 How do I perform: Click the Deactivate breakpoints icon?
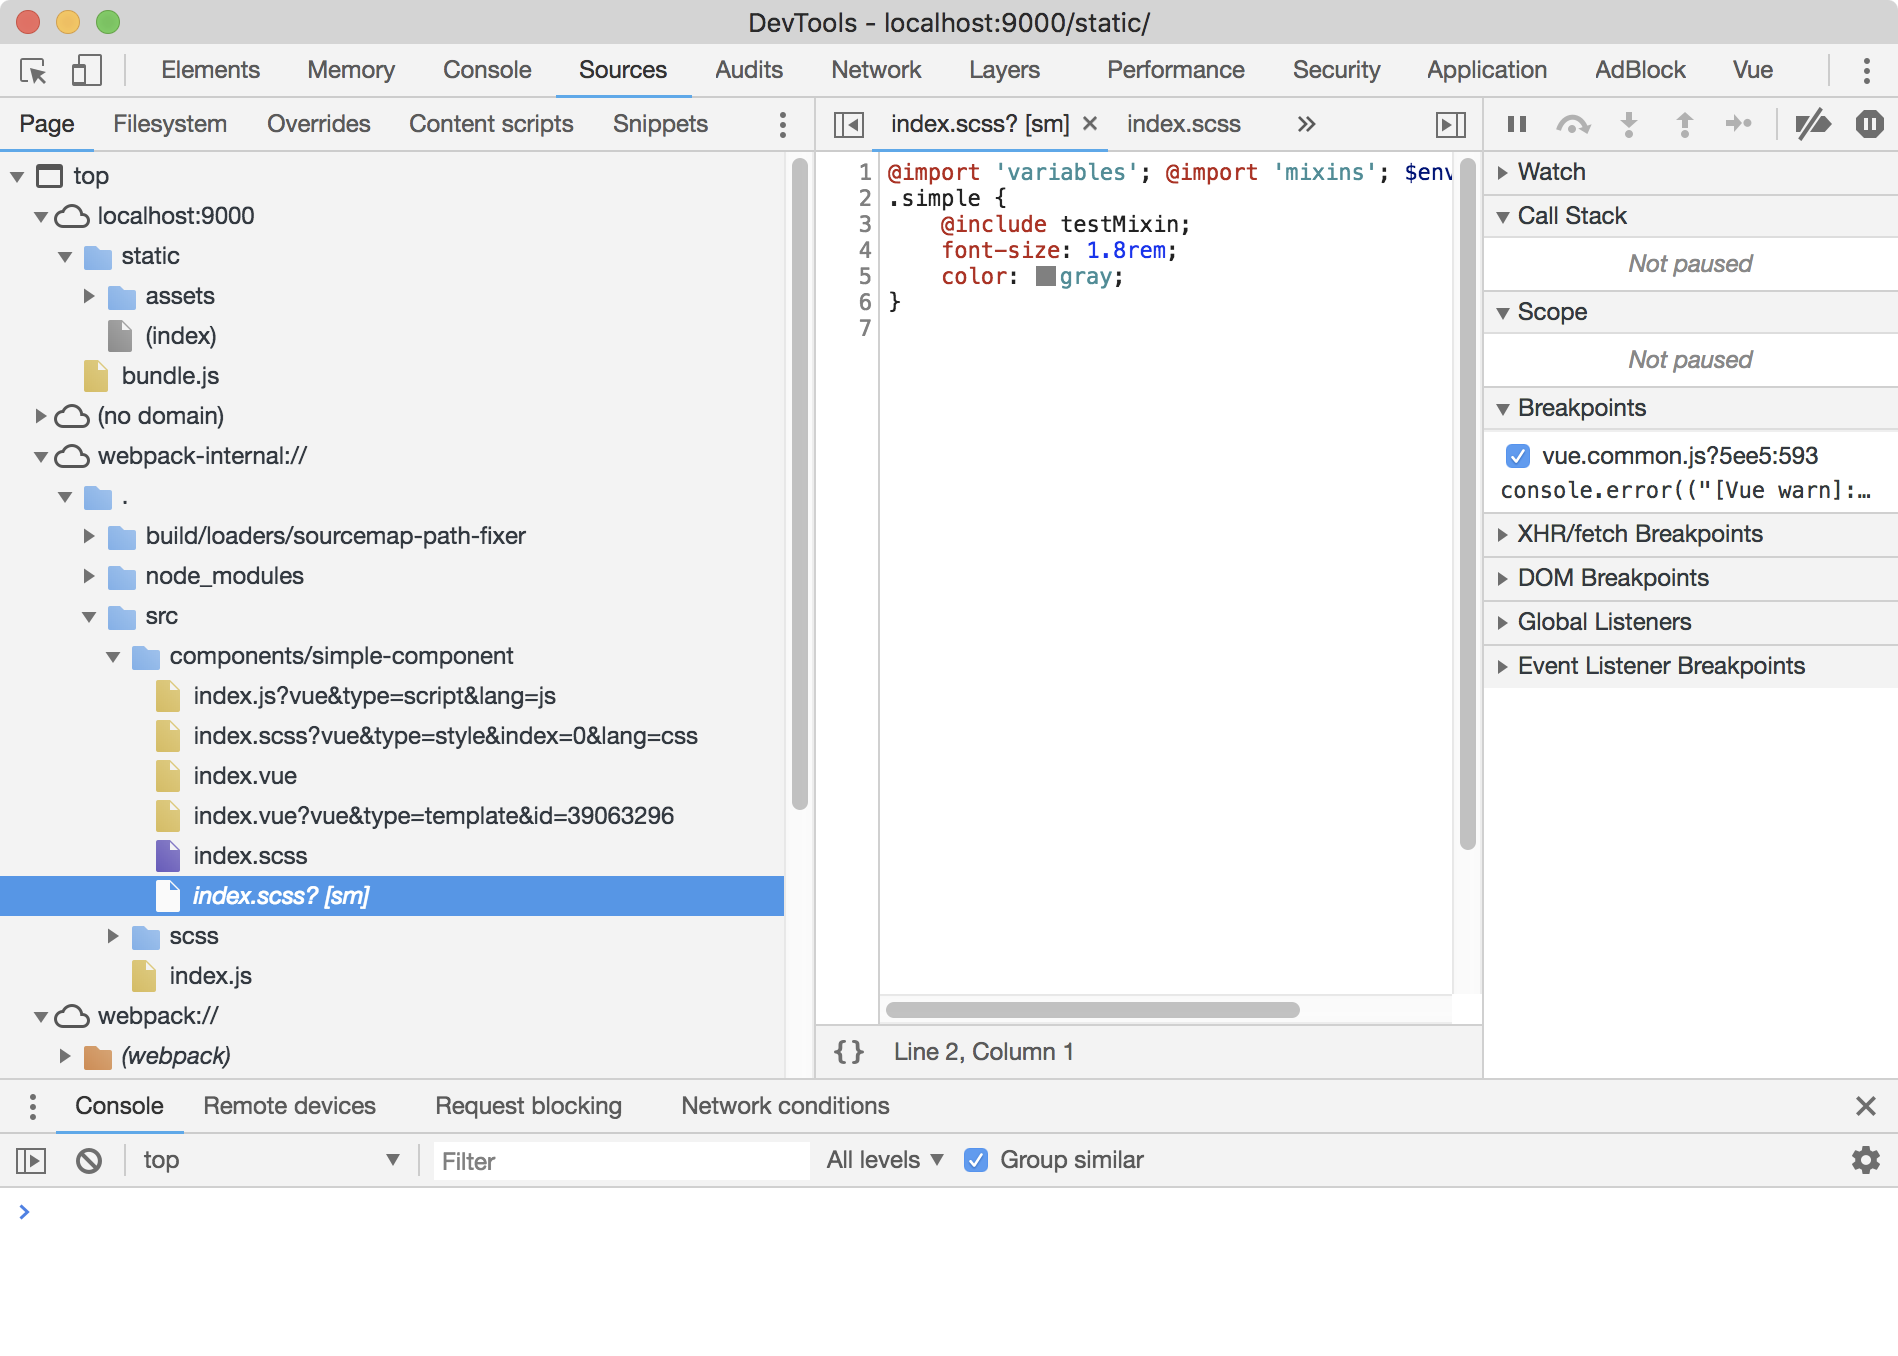(x=1812, y=124)
